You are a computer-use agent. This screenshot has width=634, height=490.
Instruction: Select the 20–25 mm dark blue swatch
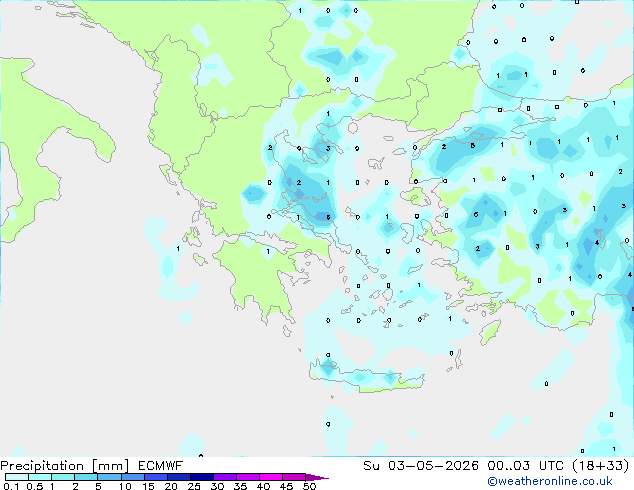point(179,477)
